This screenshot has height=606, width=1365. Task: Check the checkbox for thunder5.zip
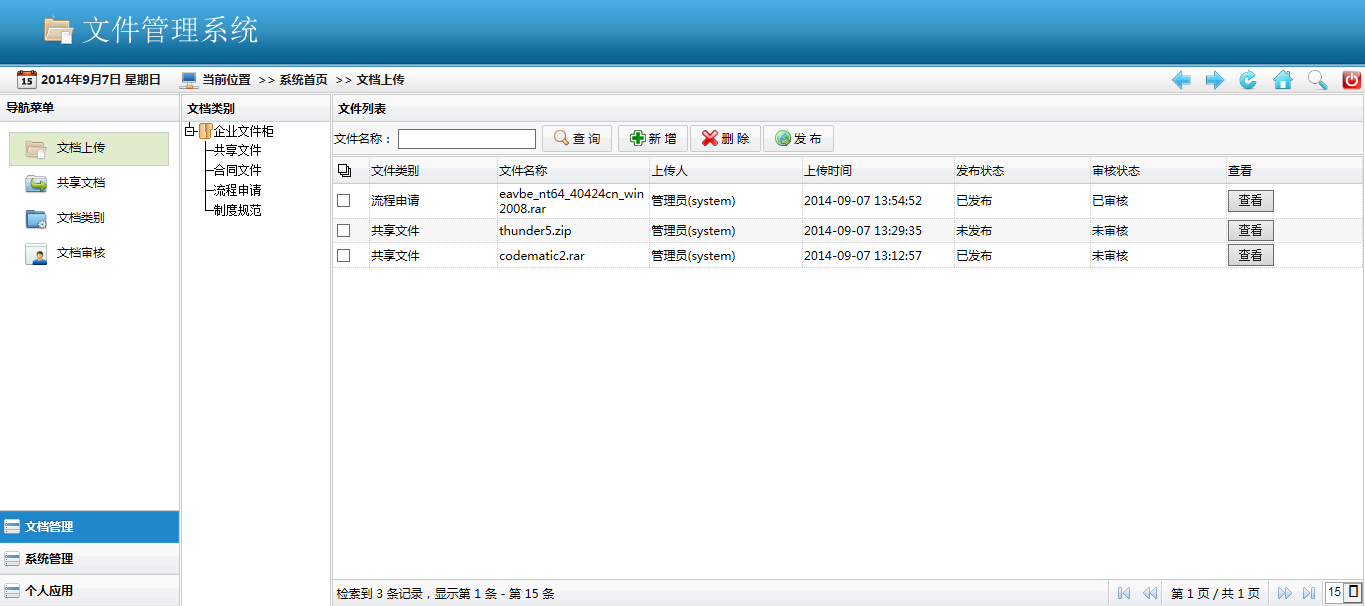point(344,230)
